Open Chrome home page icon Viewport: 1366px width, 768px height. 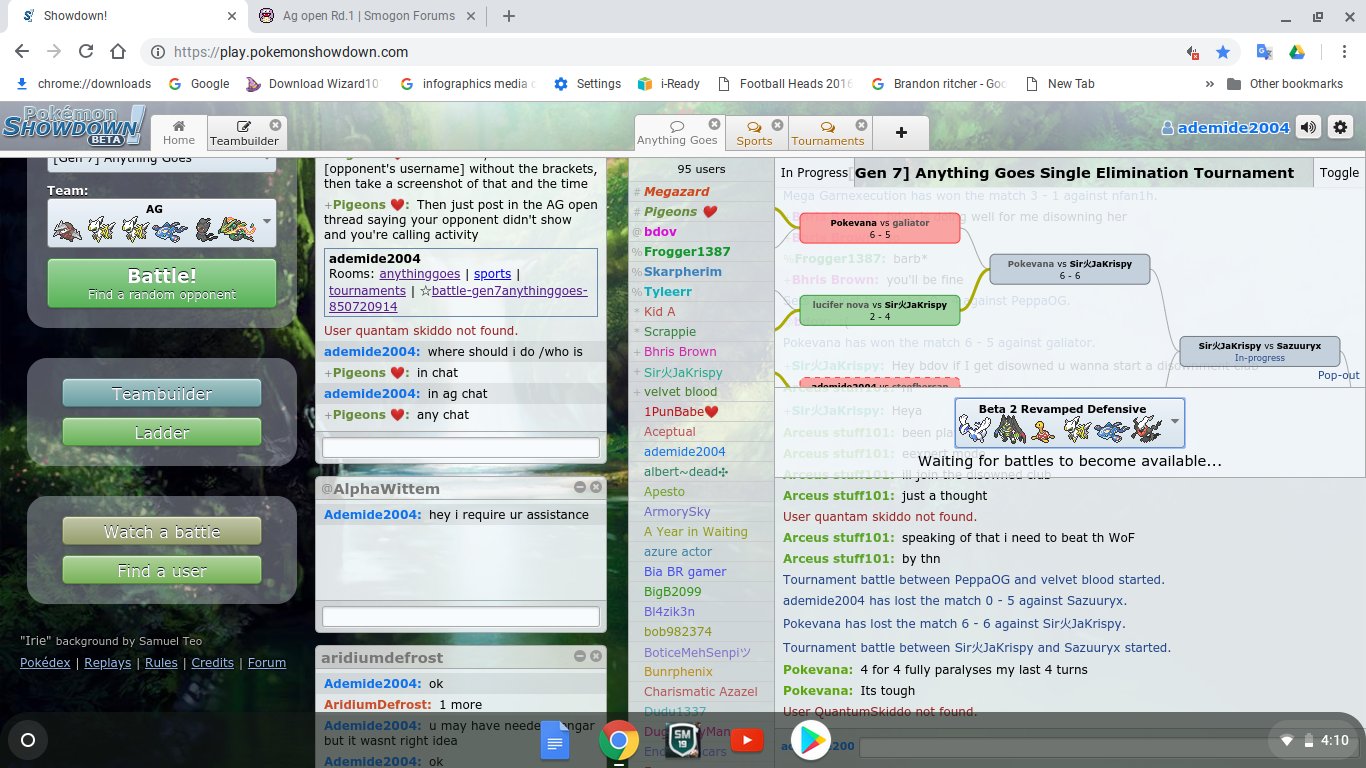118,52
